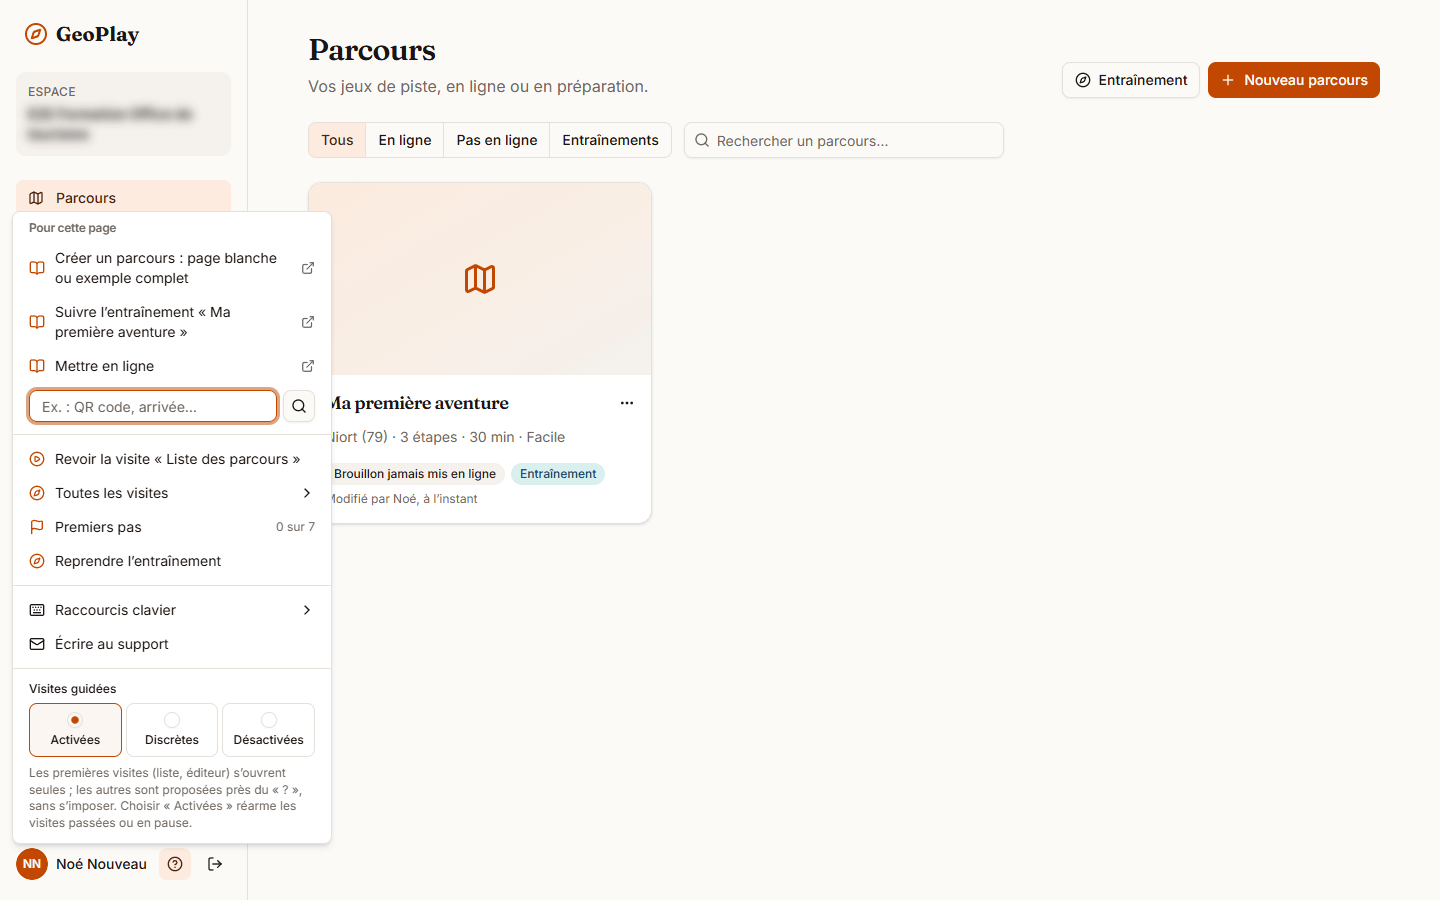Focus the 'Rechercher un parcours' search field
The height and width of the screenshot is (900, 1440).
tap(844, 140)
